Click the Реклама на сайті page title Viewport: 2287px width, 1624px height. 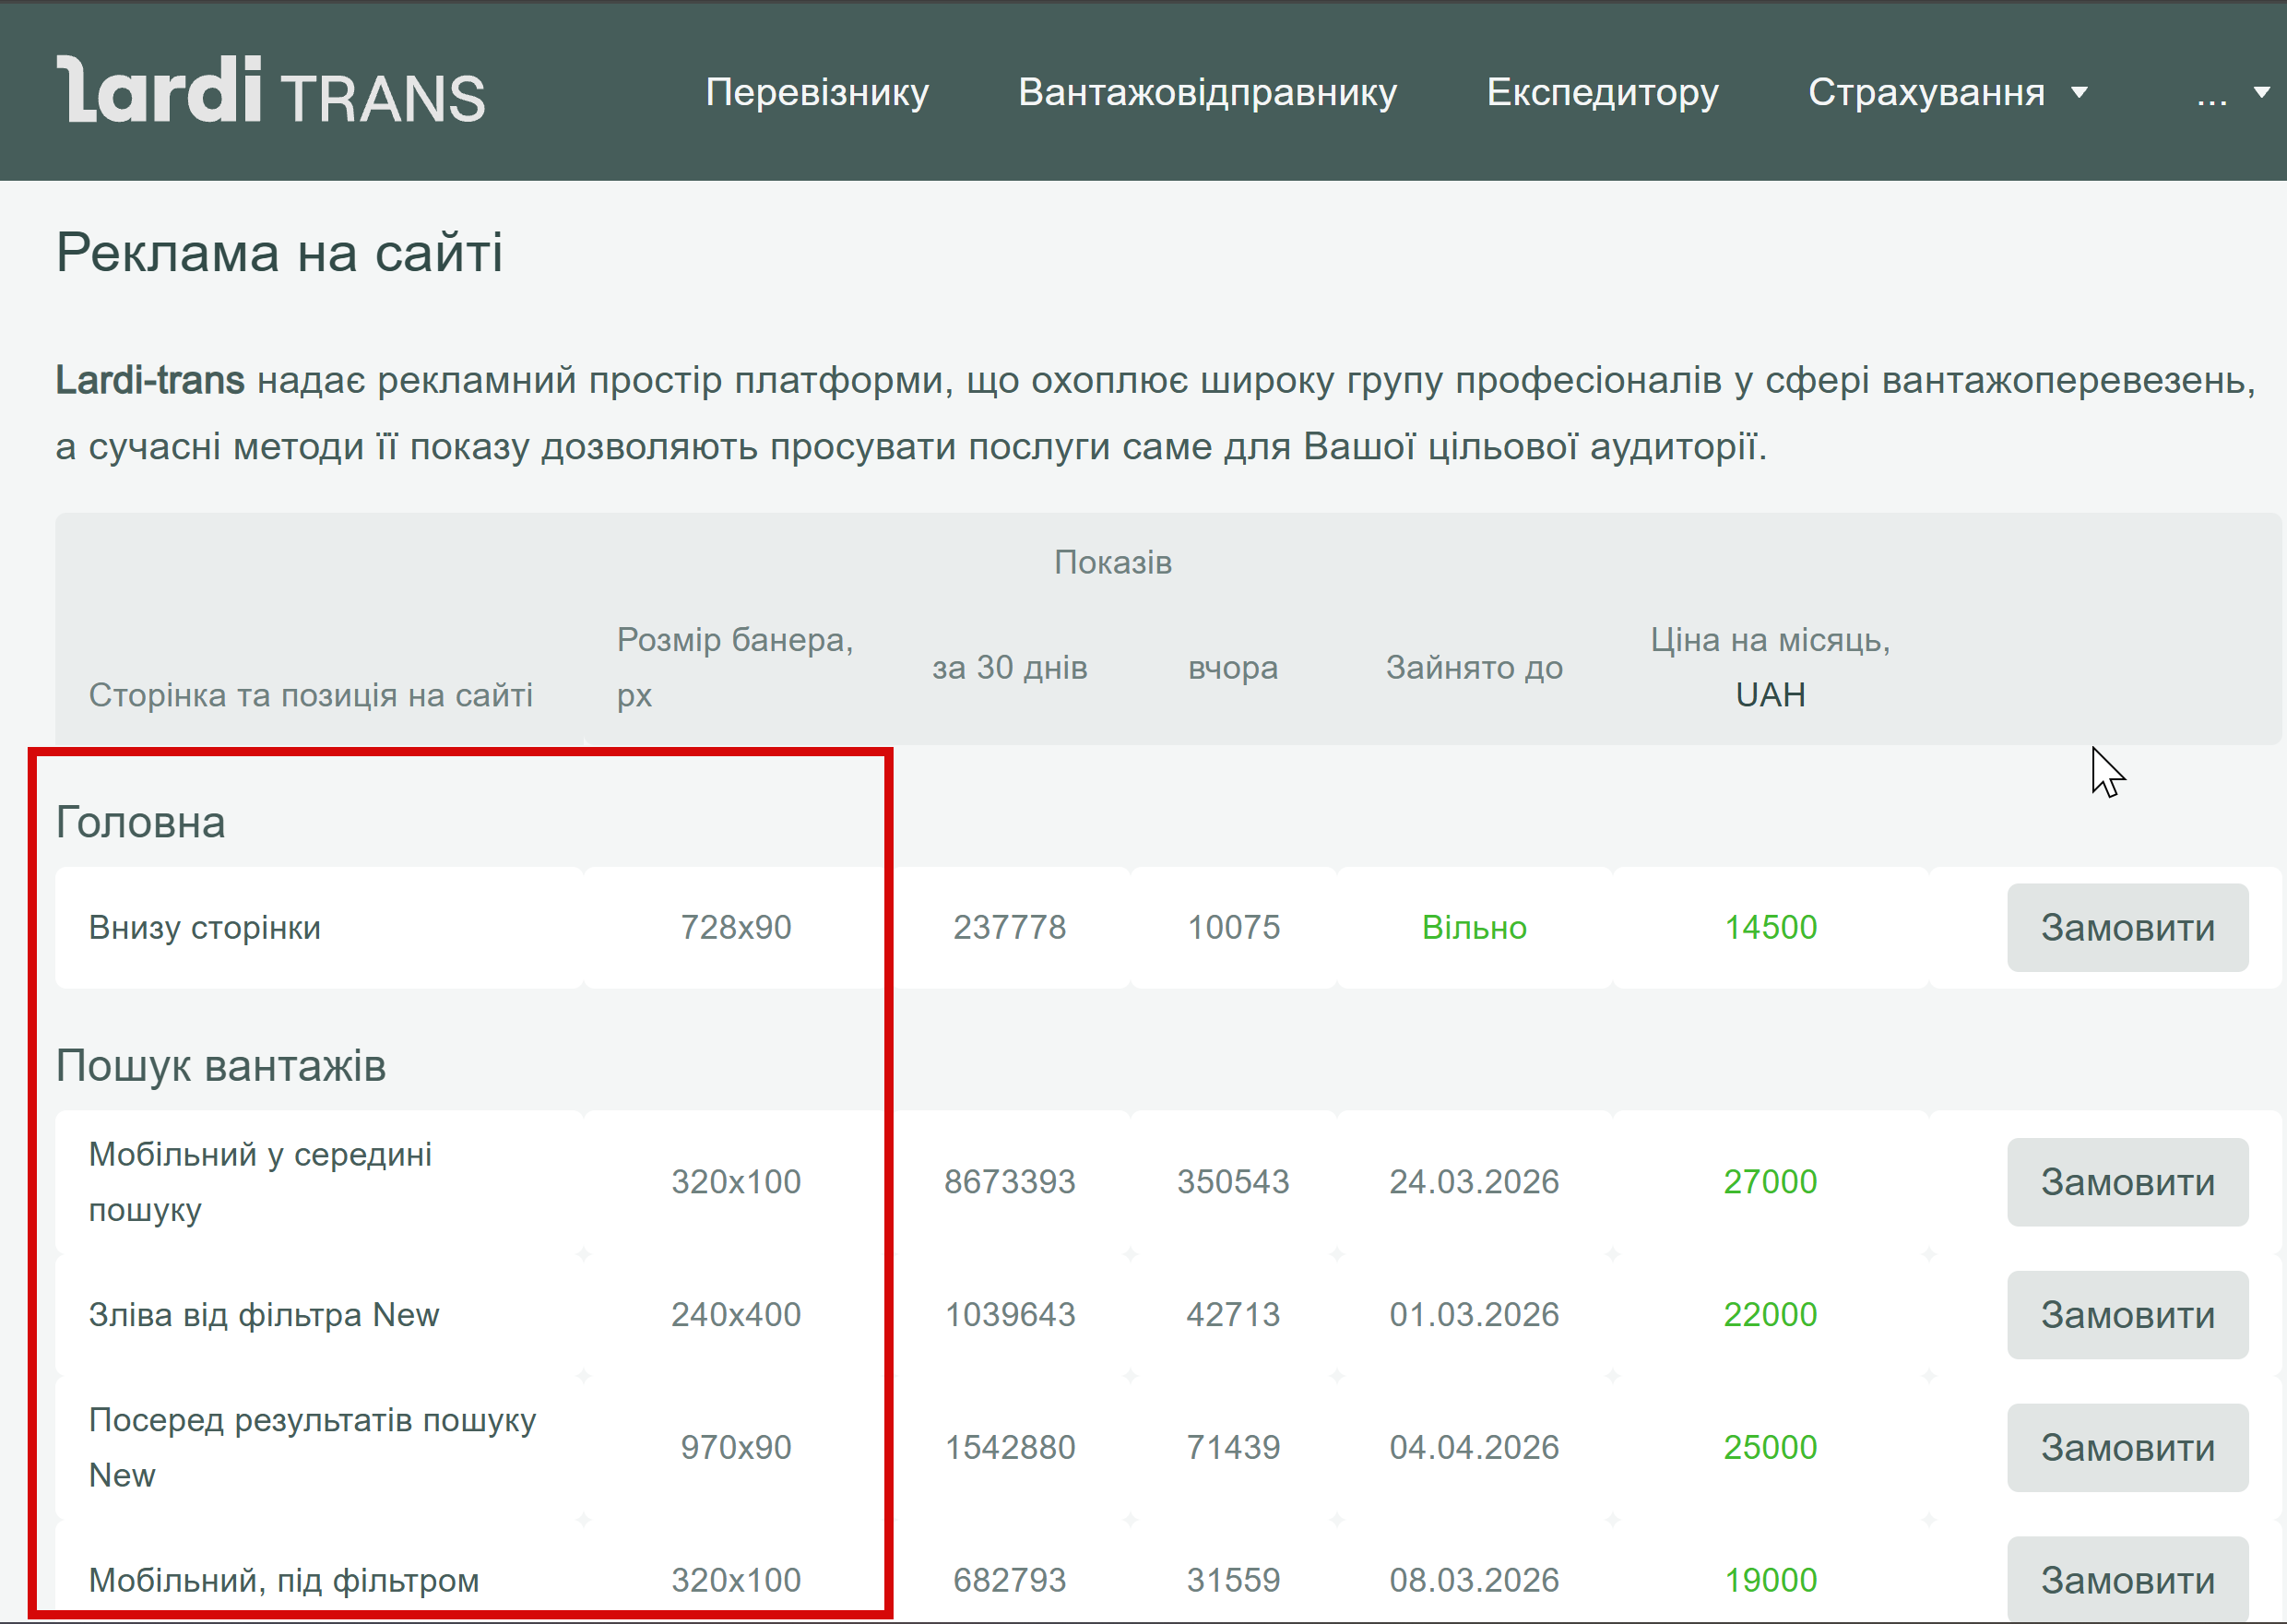279,252
